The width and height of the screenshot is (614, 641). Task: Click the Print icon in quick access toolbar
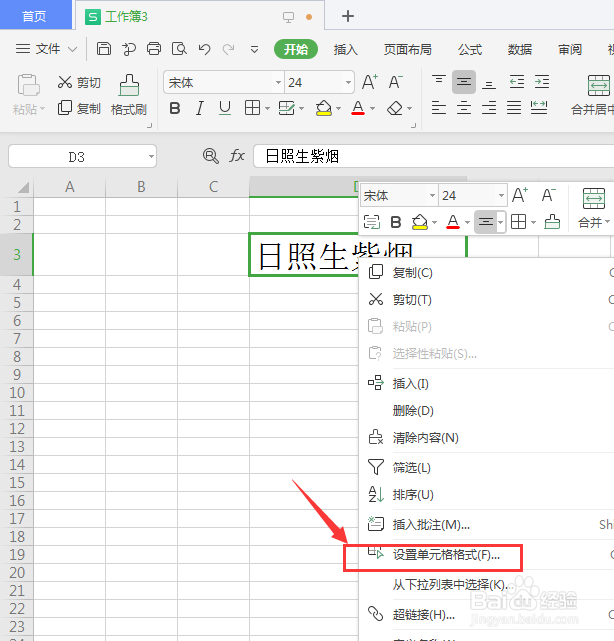(154, 49)
